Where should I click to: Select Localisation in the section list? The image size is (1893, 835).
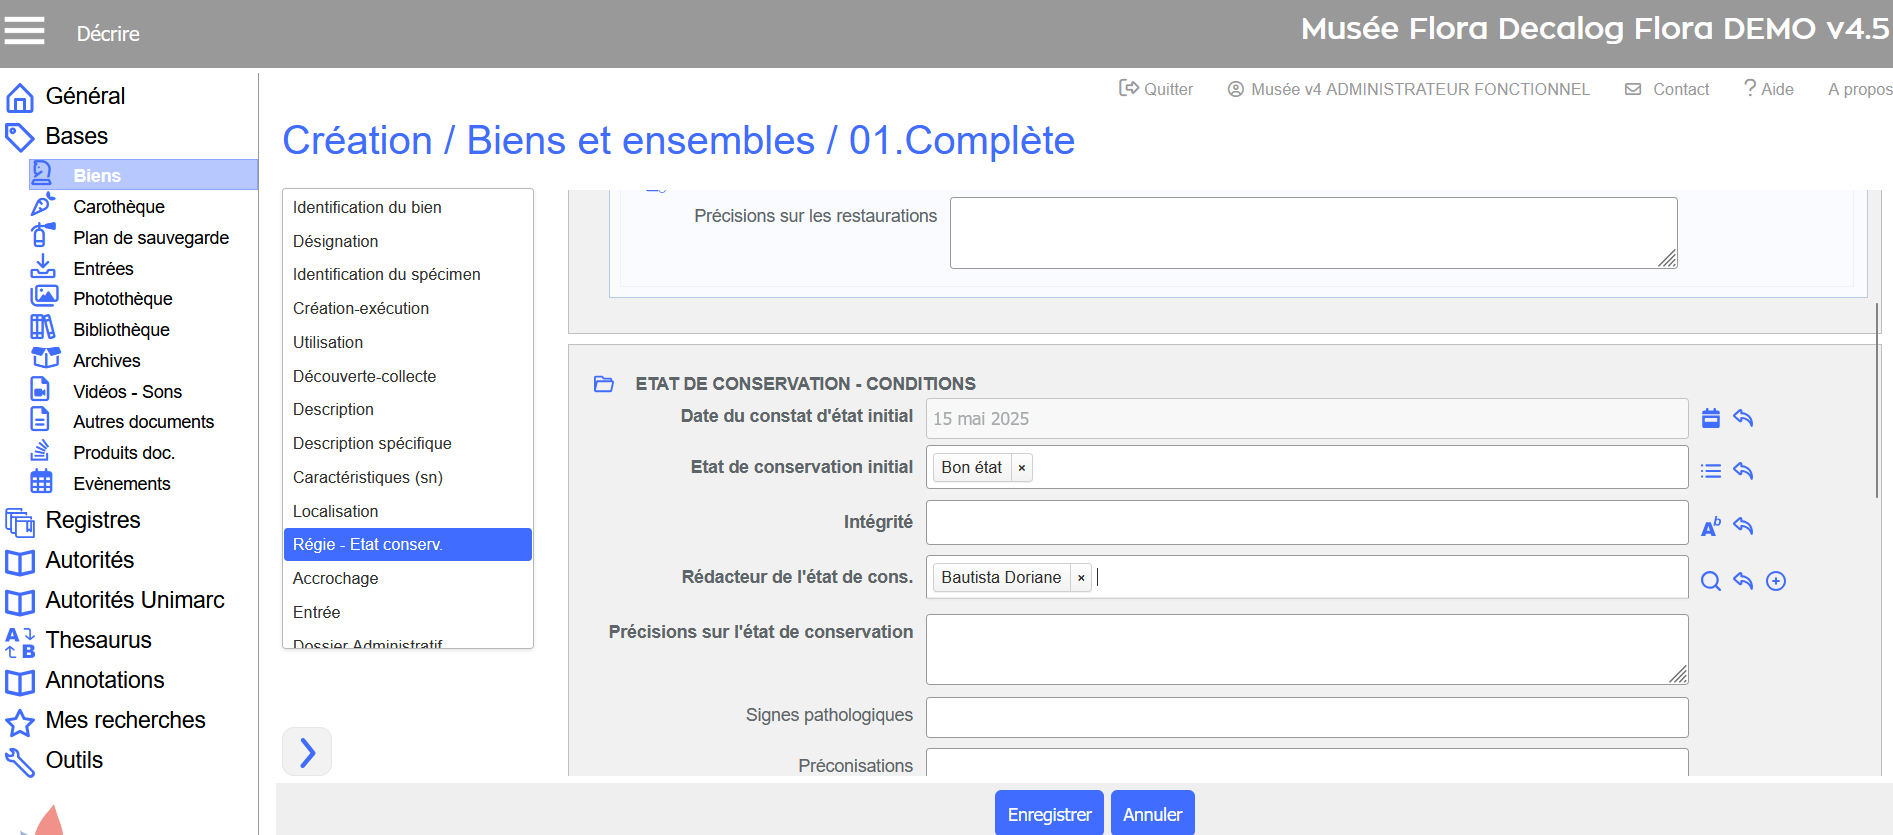(x=336, y=511)
